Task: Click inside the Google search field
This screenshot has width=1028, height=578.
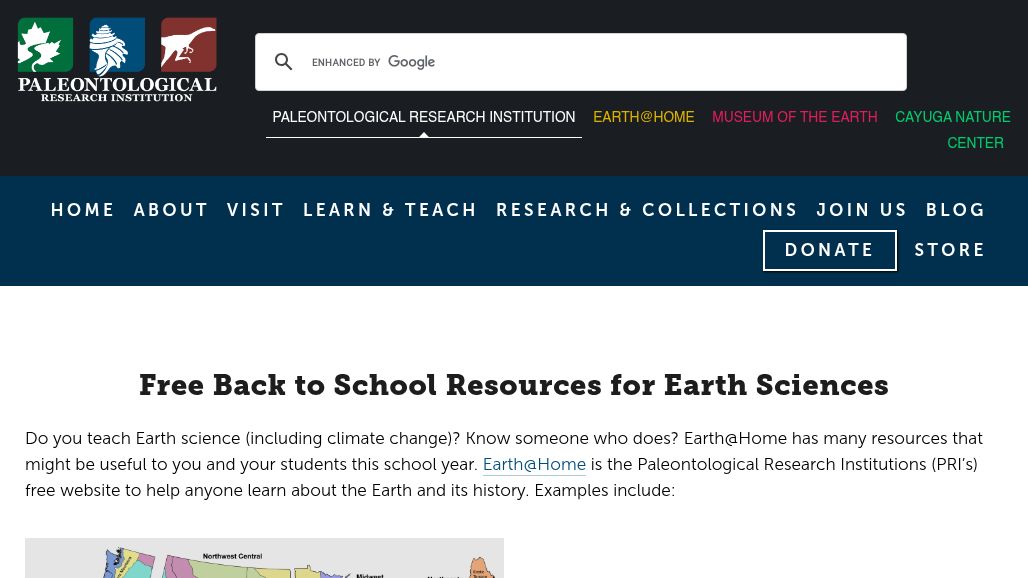Action: click(x=600, y=61)
